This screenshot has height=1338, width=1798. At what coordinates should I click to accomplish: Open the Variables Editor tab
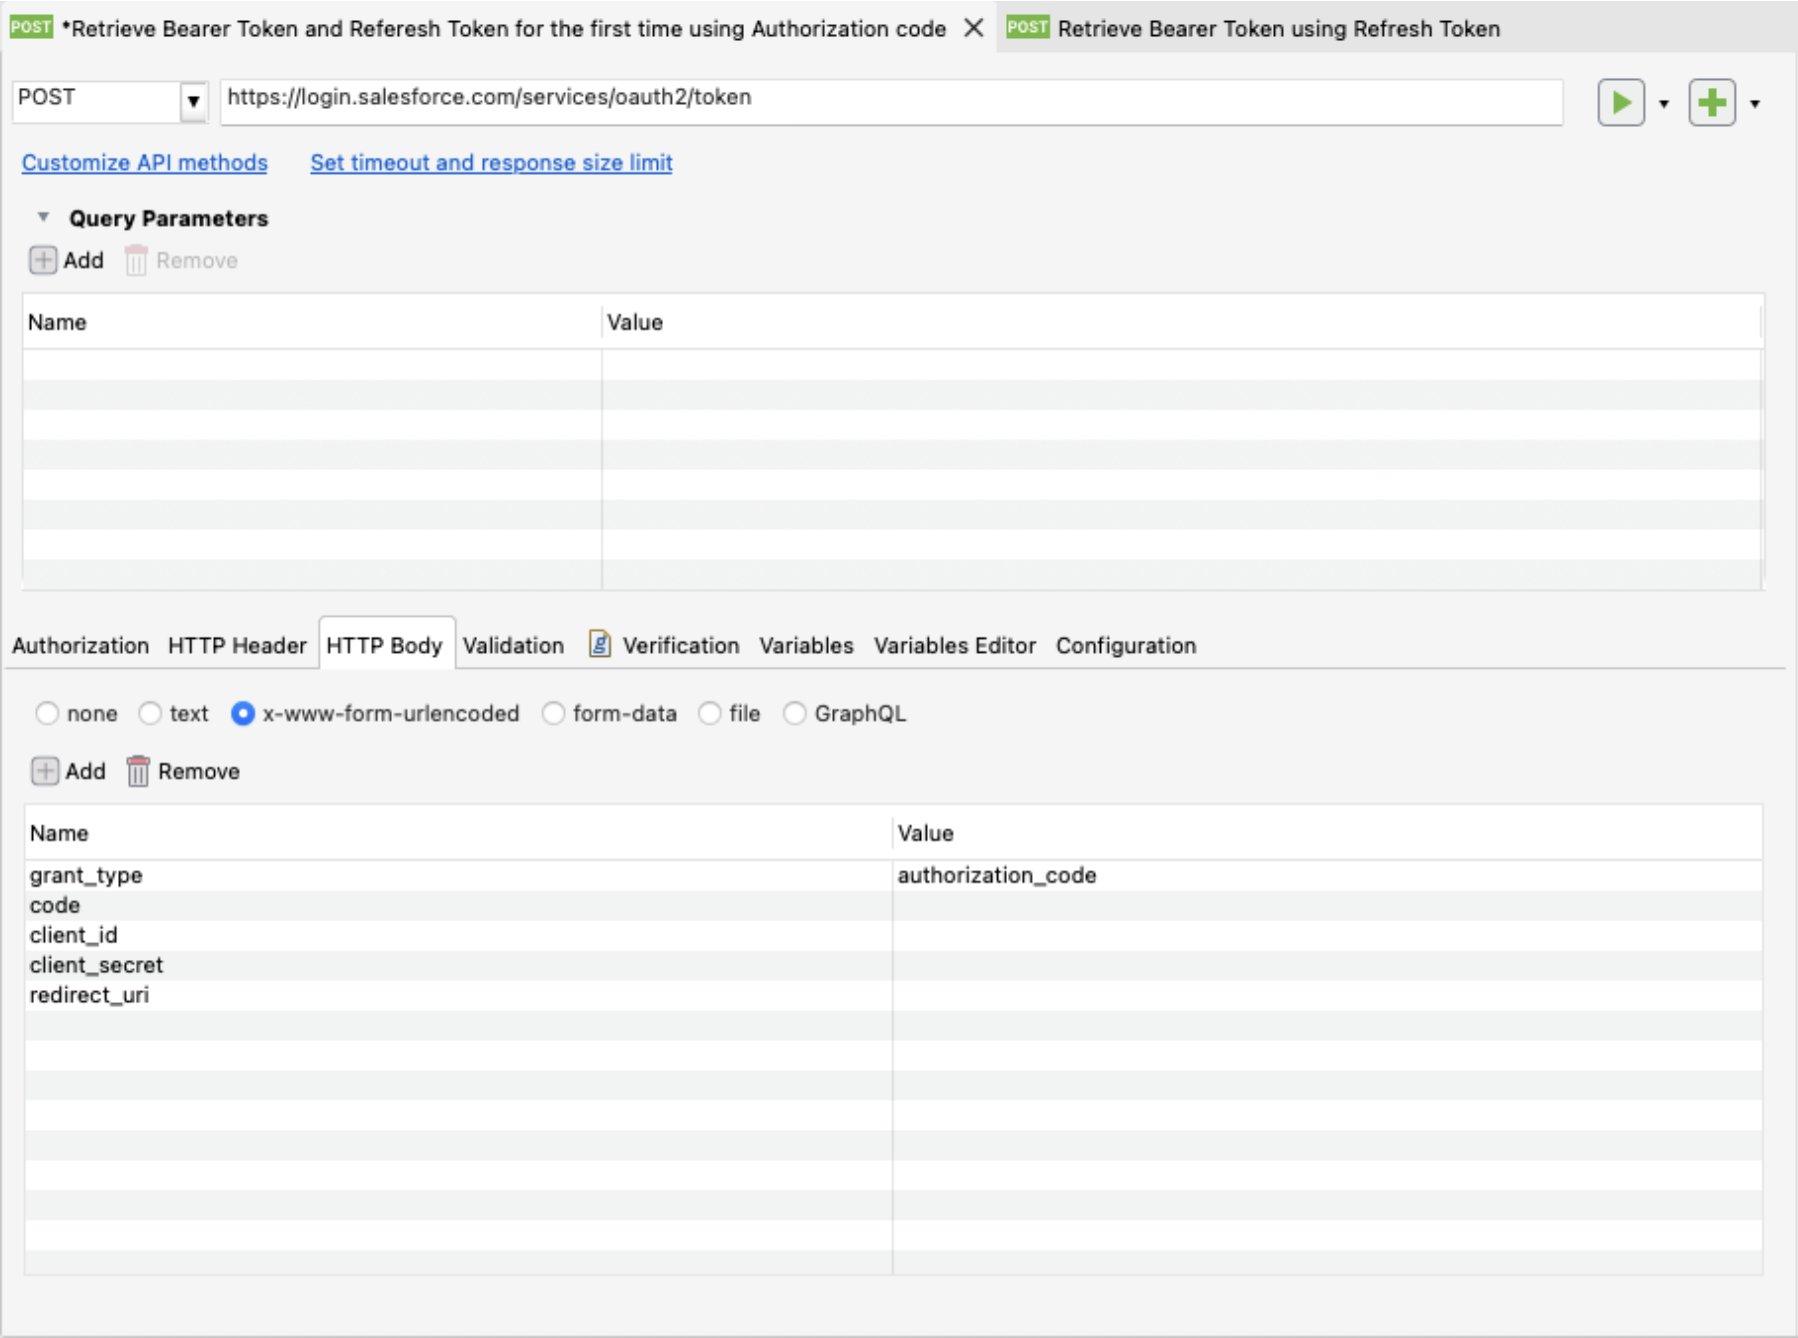pos(954,646)
